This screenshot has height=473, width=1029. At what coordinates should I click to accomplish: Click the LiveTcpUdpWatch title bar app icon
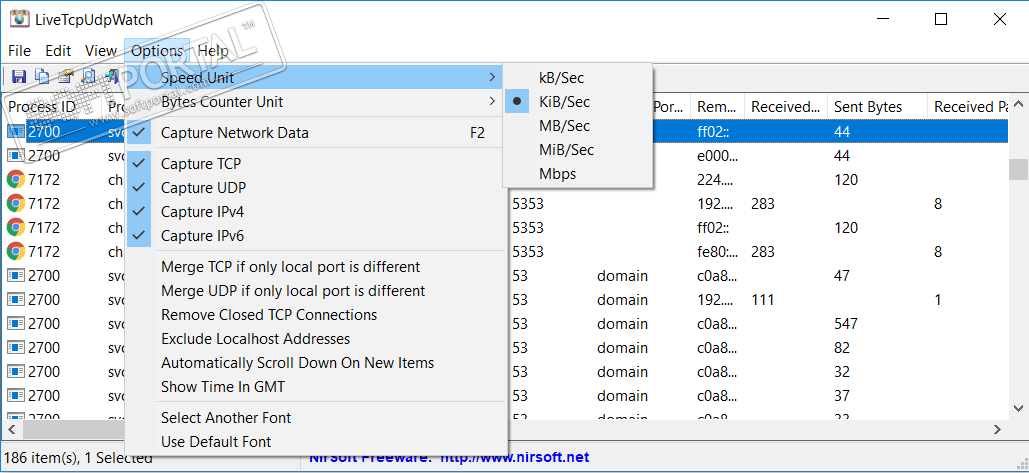coord(18,19)
